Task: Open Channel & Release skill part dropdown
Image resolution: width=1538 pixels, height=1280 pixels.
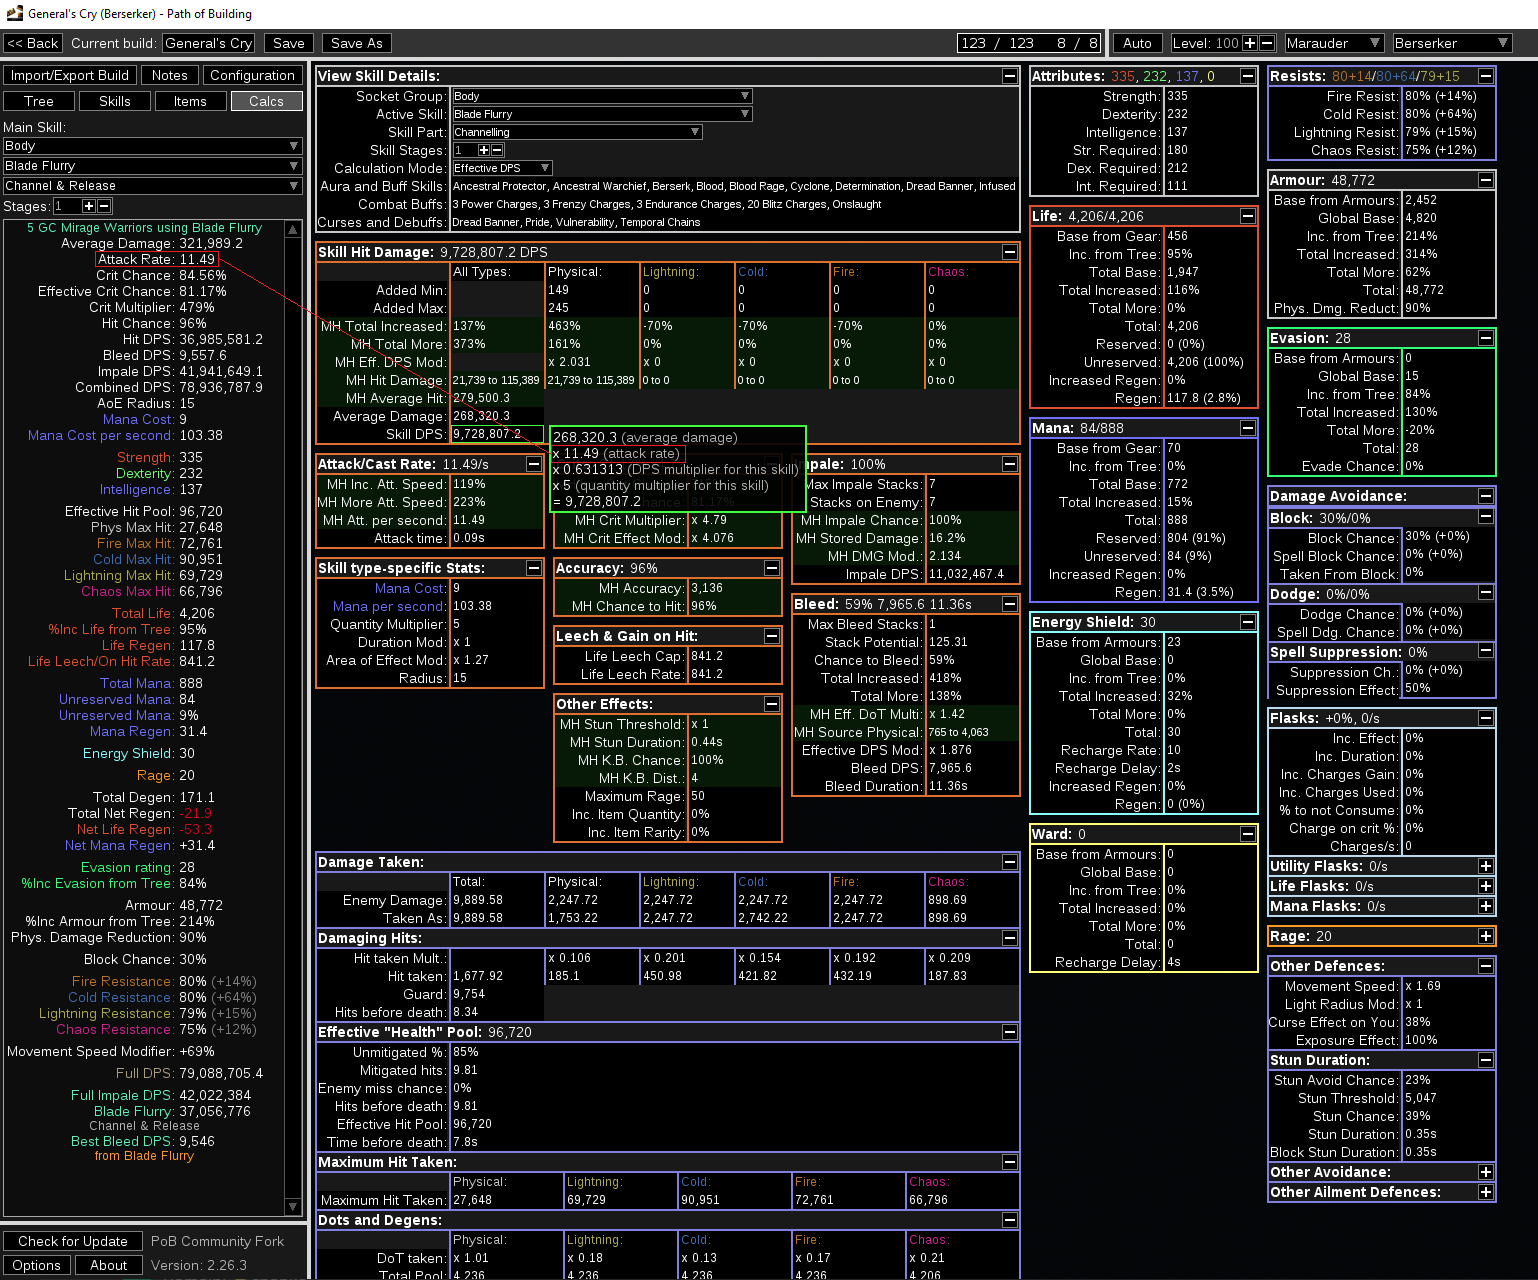Action: pos(152,186)
